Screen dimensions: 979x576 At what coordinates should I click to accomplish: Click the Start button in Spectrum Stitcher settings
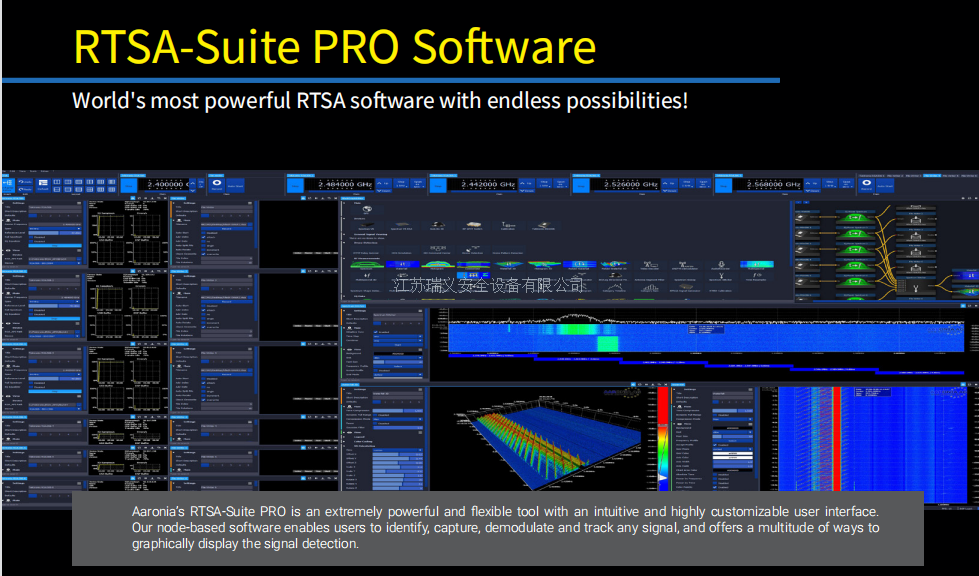point(398,344)
